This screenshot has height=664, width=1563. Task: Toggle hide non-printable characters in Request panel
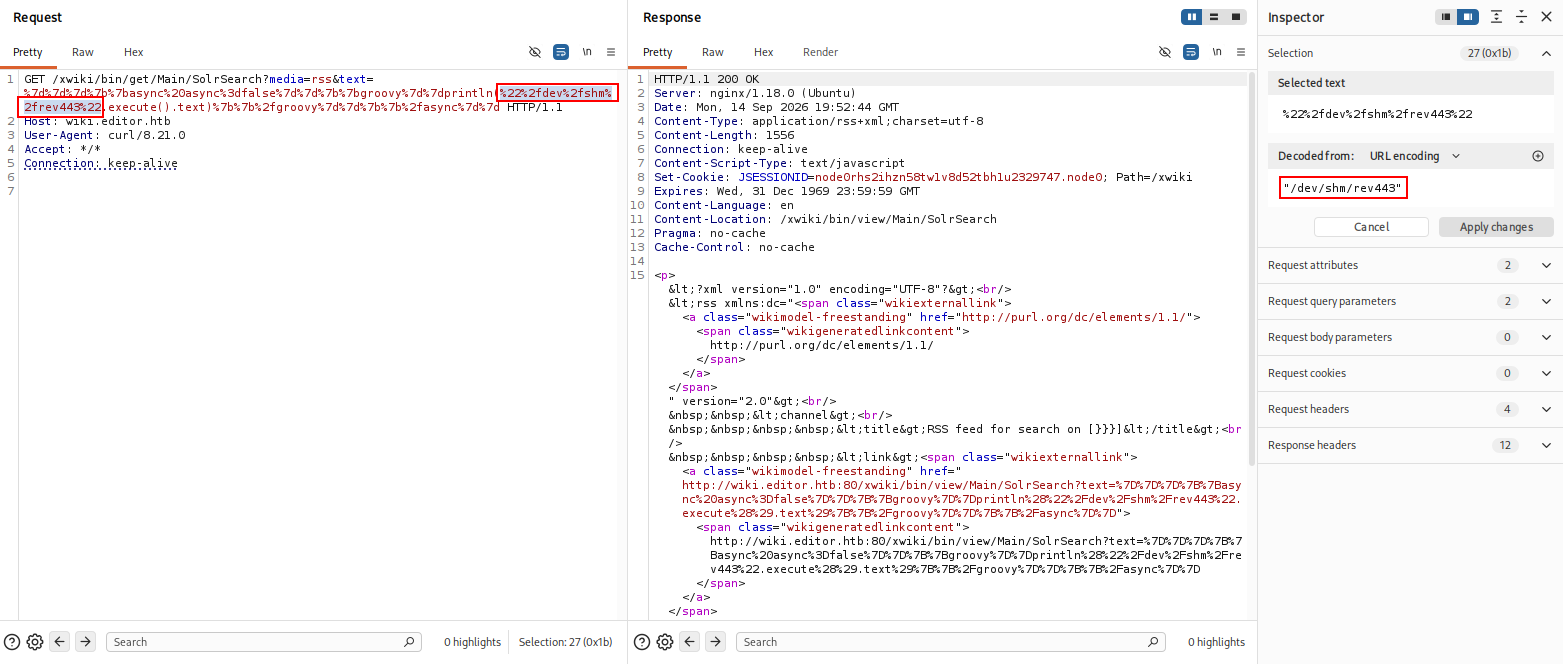(535, 52)
